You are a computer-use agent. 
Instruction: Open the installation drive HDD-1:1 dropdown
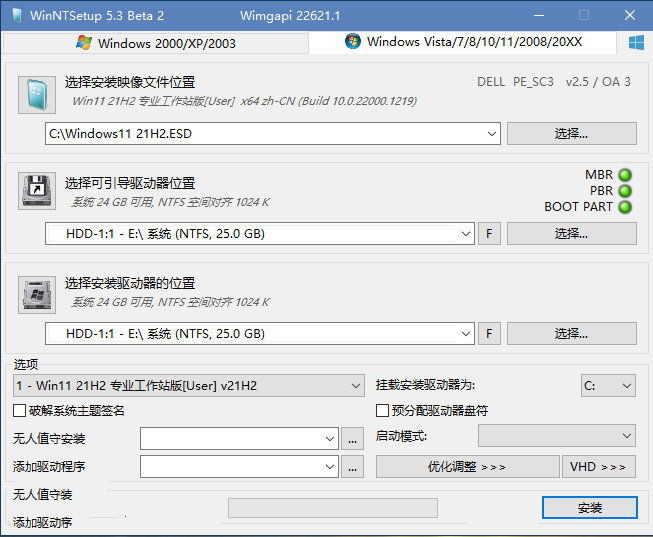pos(466,334)
